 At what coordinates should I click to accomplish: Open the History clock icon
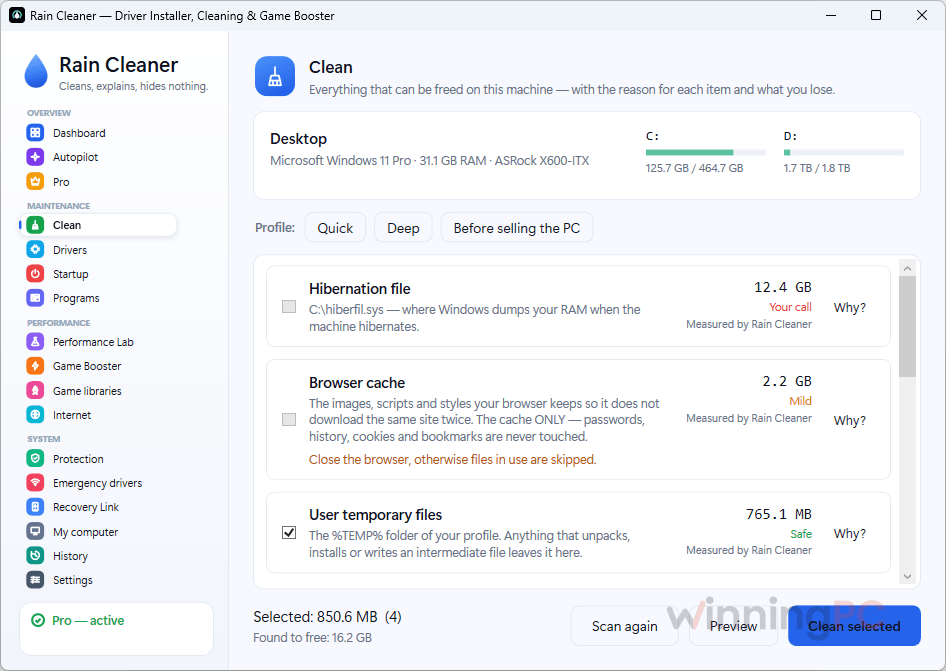pos(35,556)
